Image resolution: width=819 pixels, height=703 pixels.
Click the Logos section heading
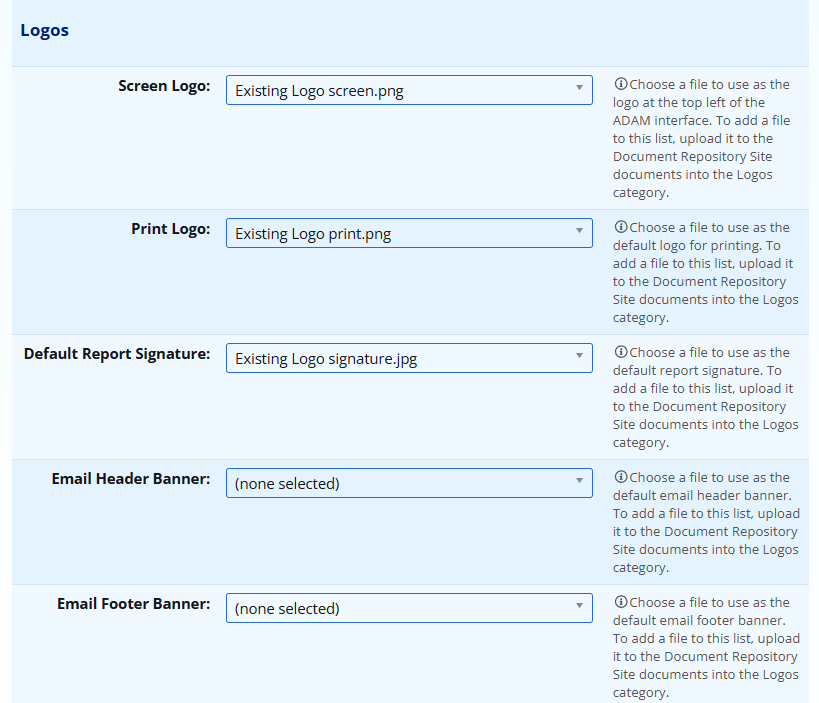click(45, 31)
